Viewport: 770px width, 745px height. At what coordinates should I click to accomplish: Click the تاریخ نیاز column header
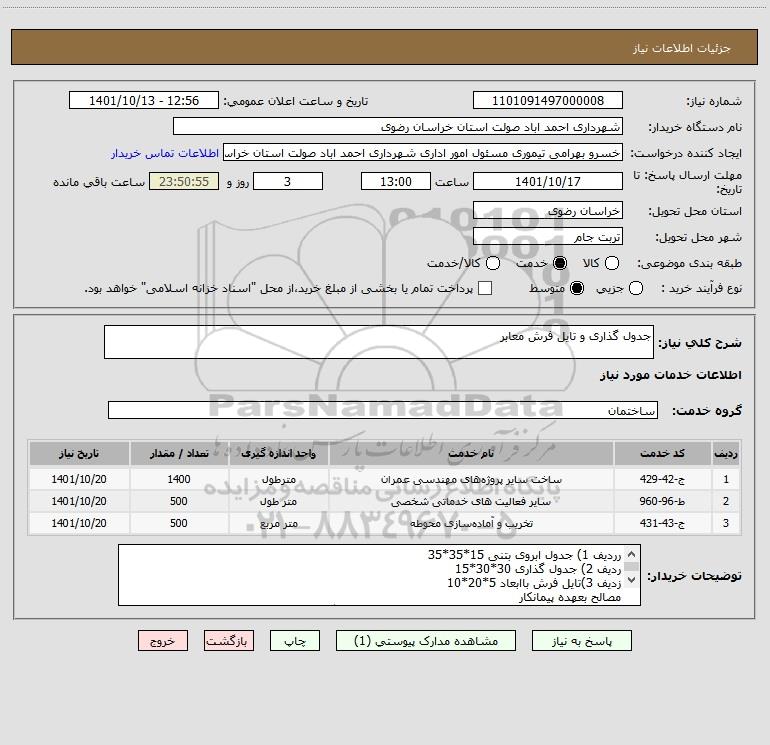click(79, 453)
